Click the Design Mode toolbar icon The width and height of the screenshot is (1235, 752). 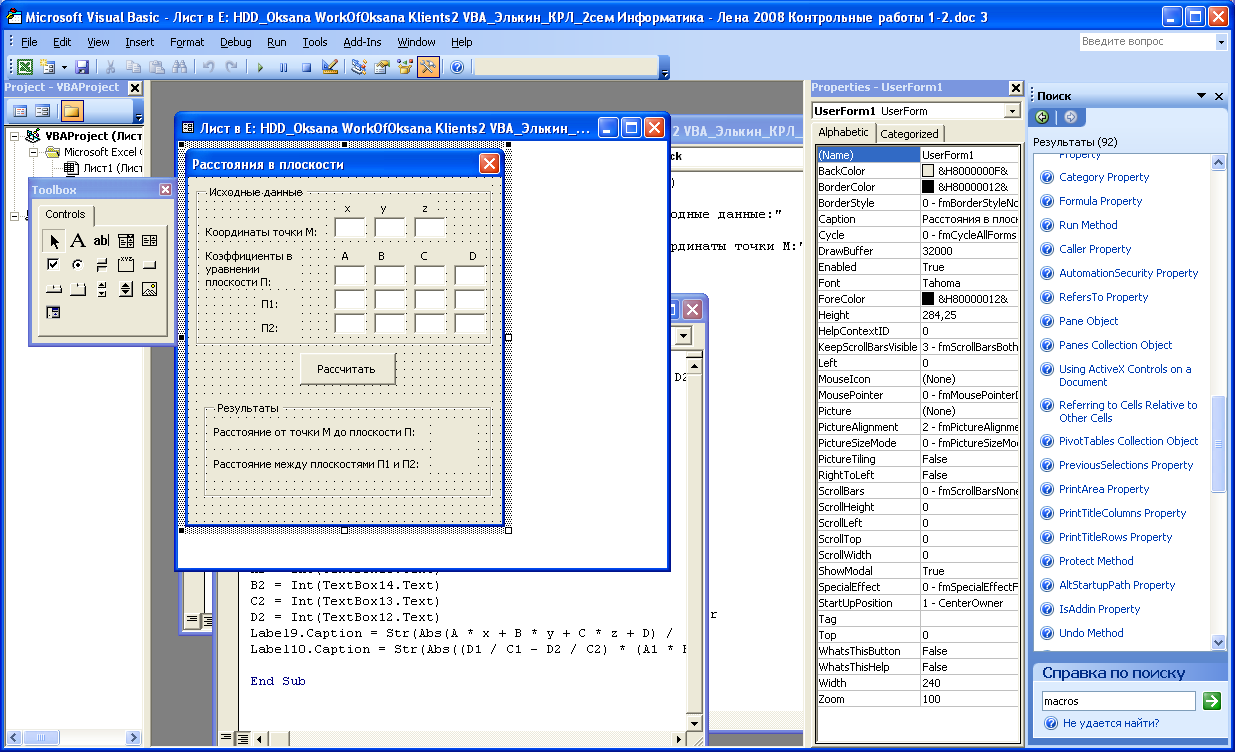330,67
